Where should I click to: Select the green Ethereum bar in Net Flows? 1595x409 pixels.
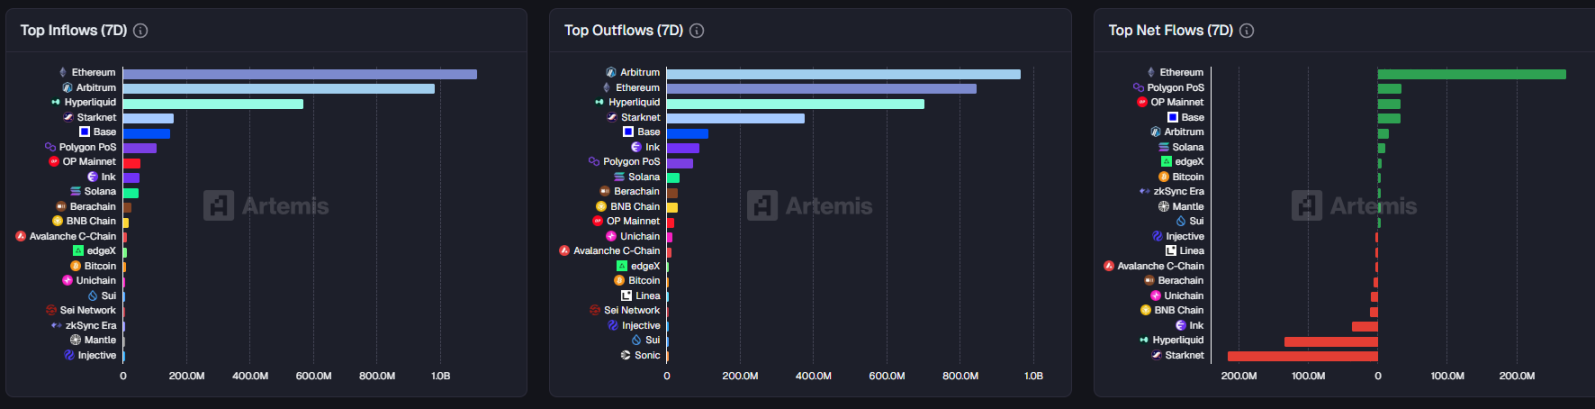pyautogui.click(x=1471, y=74)
